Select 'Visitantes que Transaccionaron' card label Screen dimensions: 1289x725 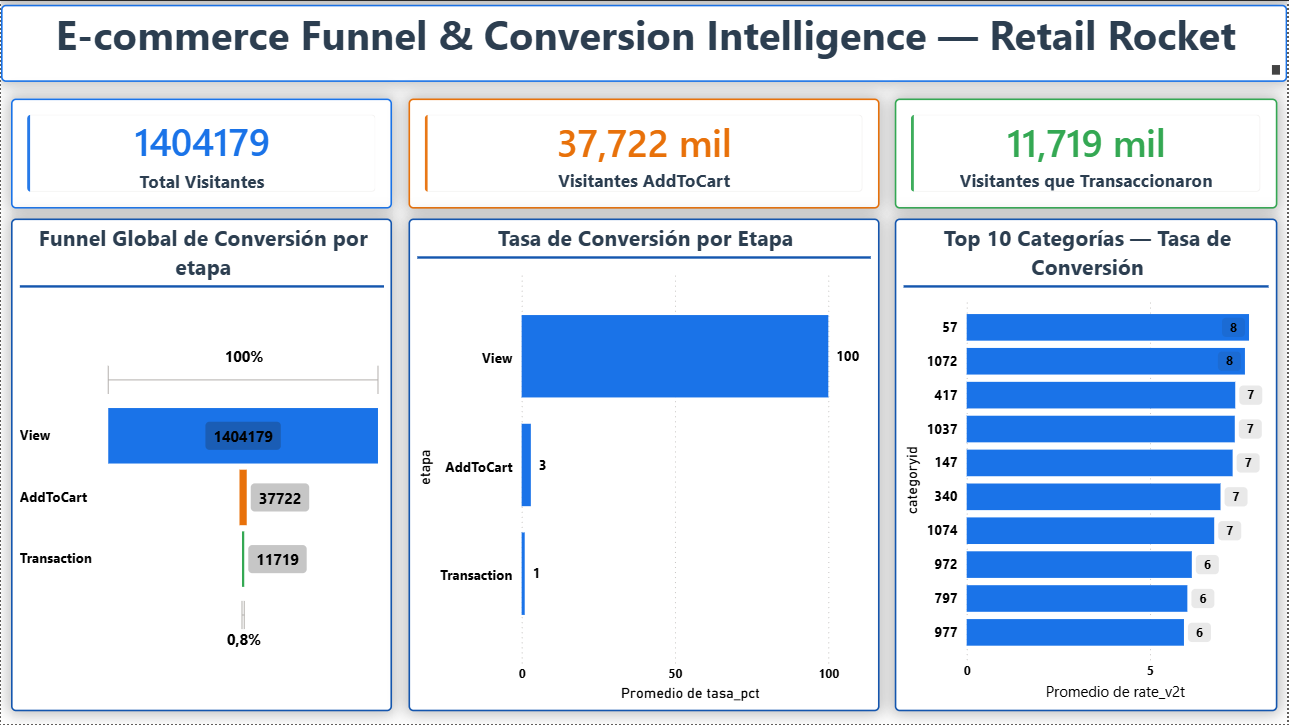click(1086, 181)
